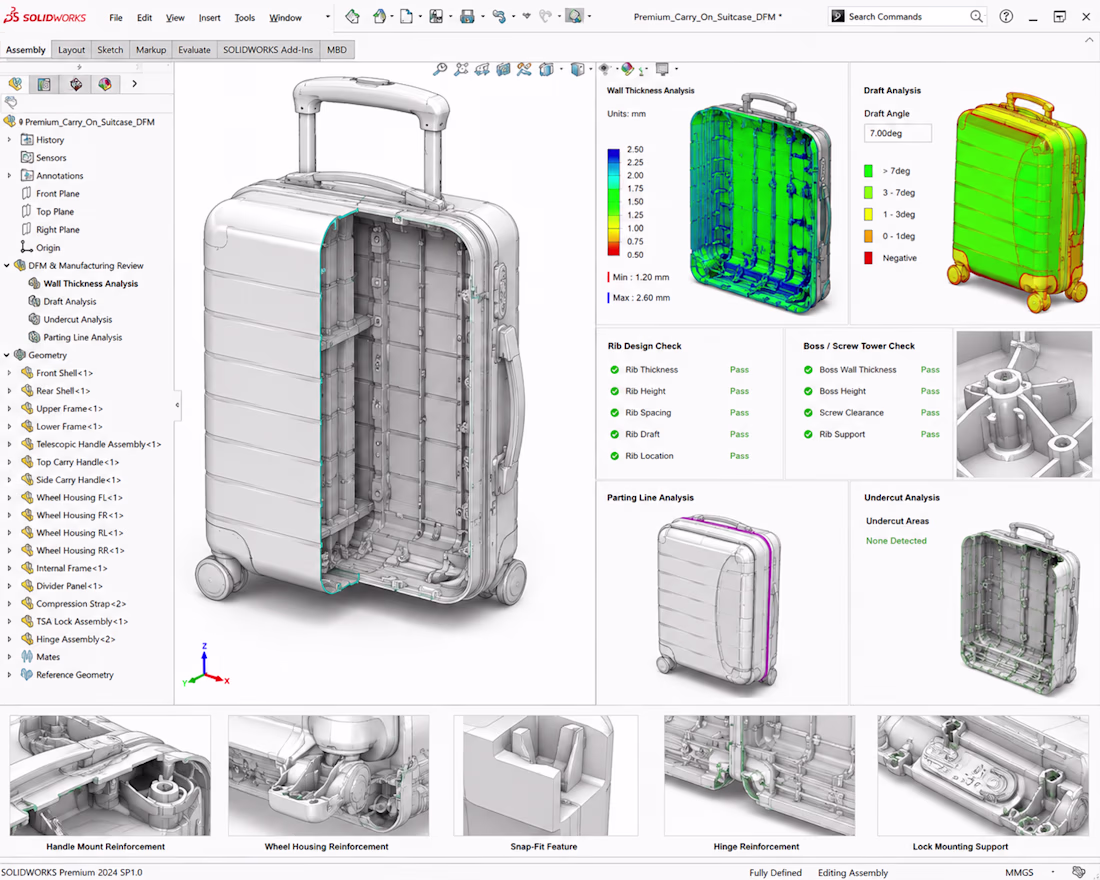Image resolution: width=1100 pixels, height=880 pixels.
Task: Click the Draft Angle 7.00deg input field
Action: point(897,133)
